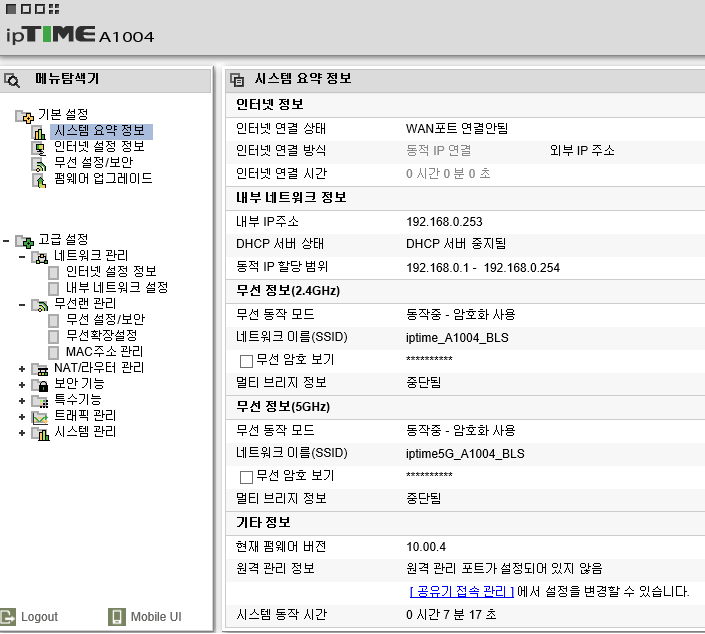The image size is (705, 634).
Task: Expand the NAT/라우터 관리 branch
Action: [22, 369]
